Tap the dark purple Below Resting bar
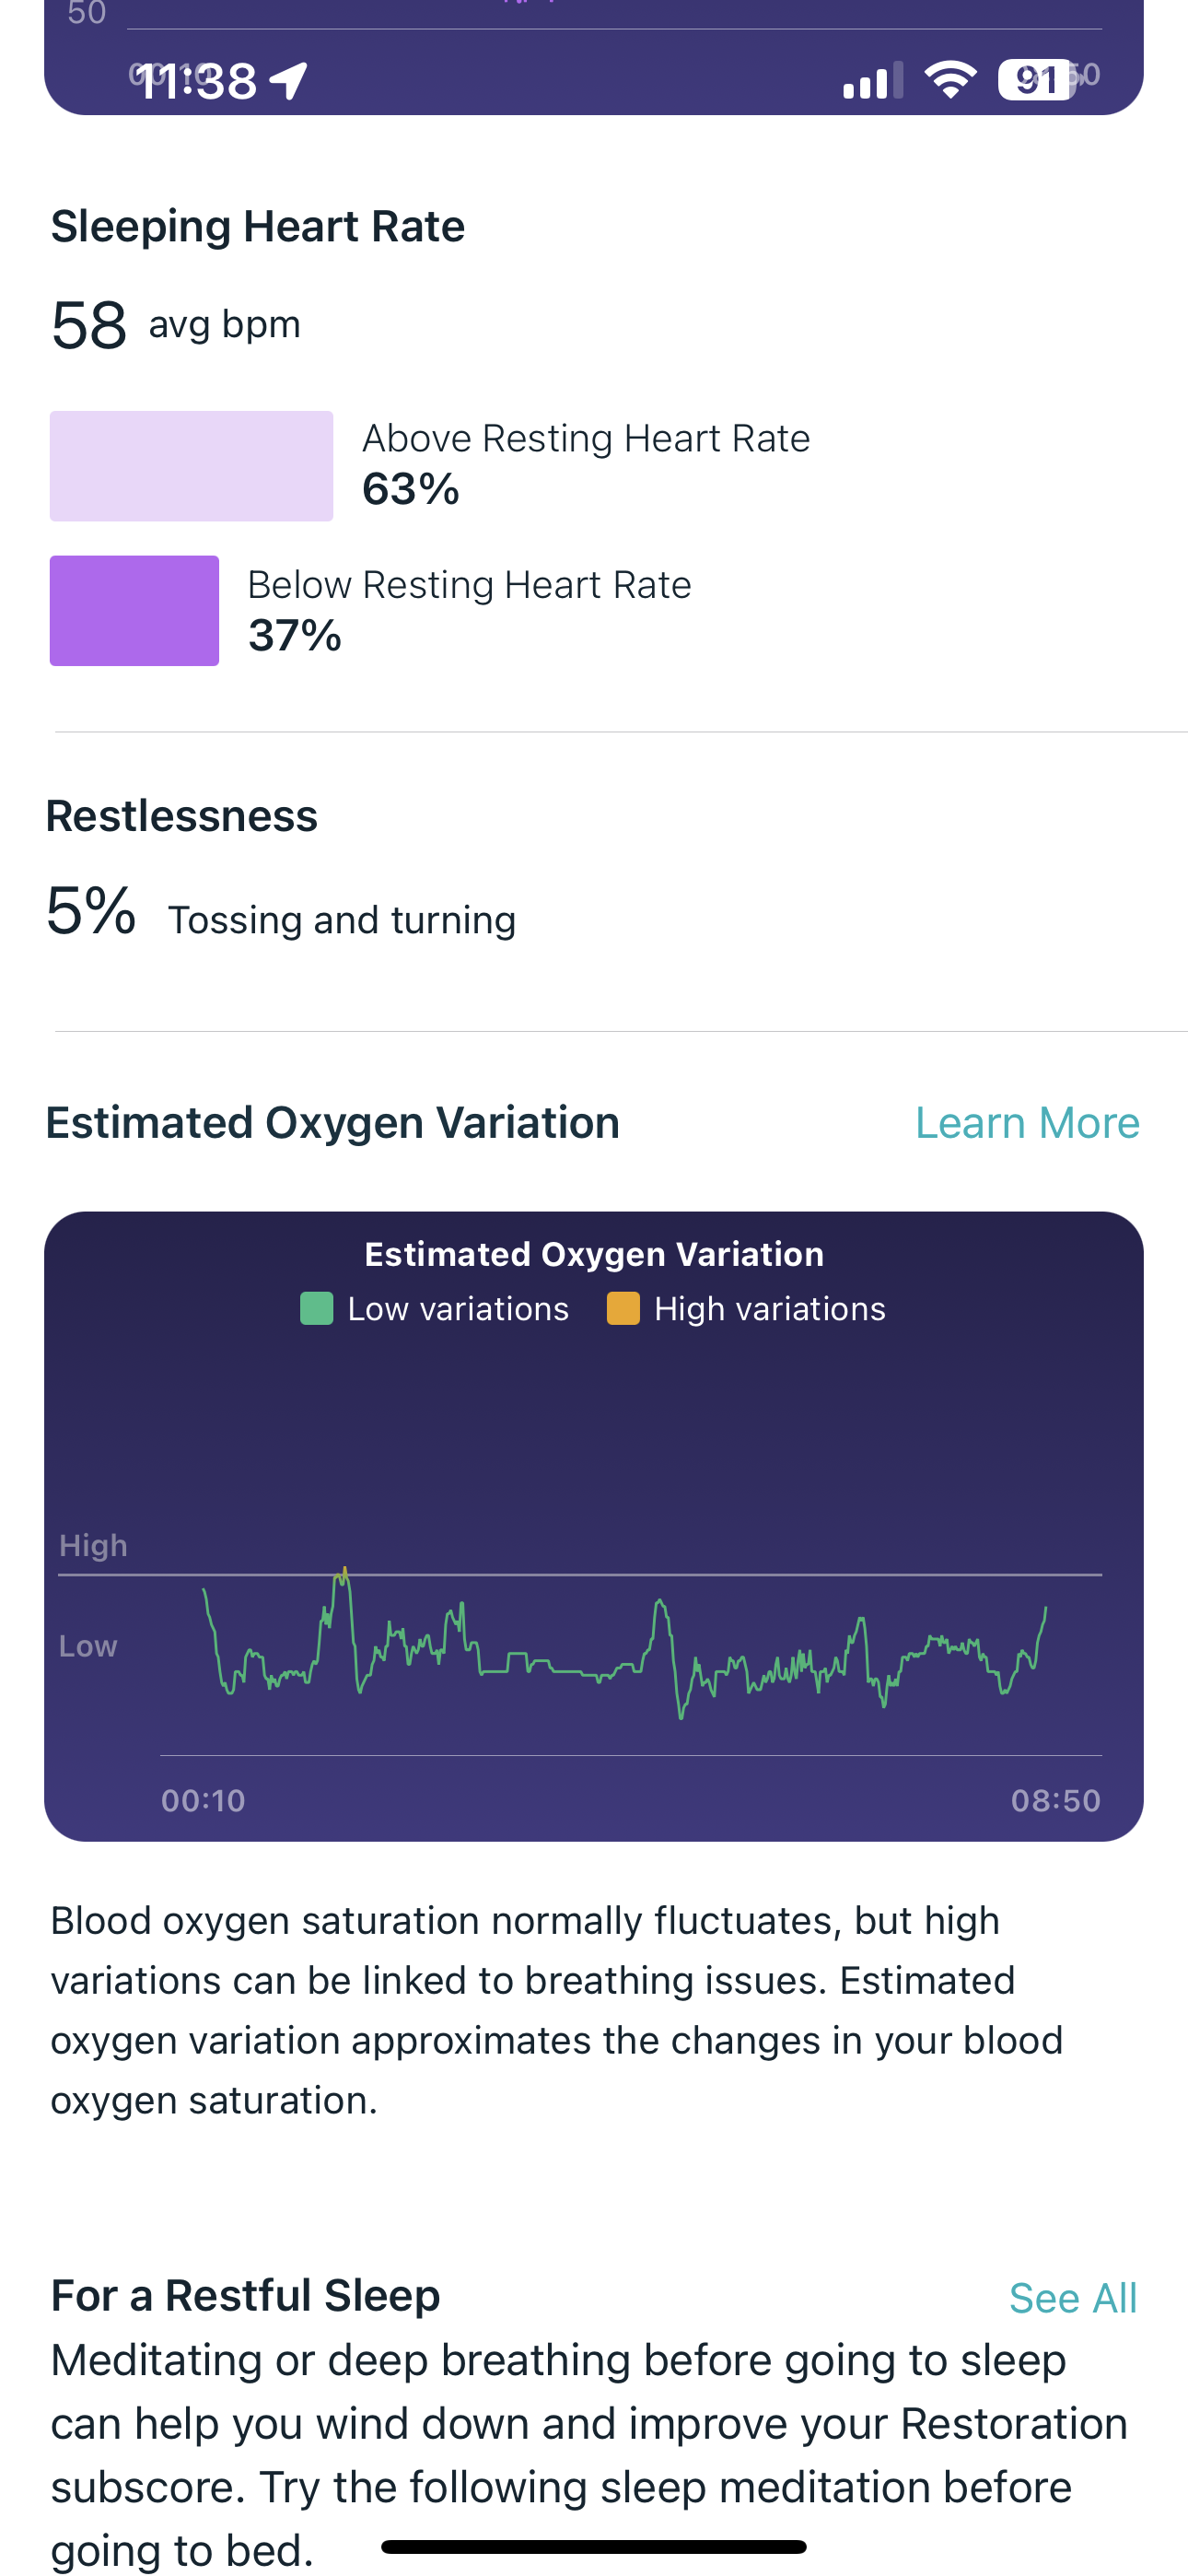1188x2576 pixels. tap(134, 611)
